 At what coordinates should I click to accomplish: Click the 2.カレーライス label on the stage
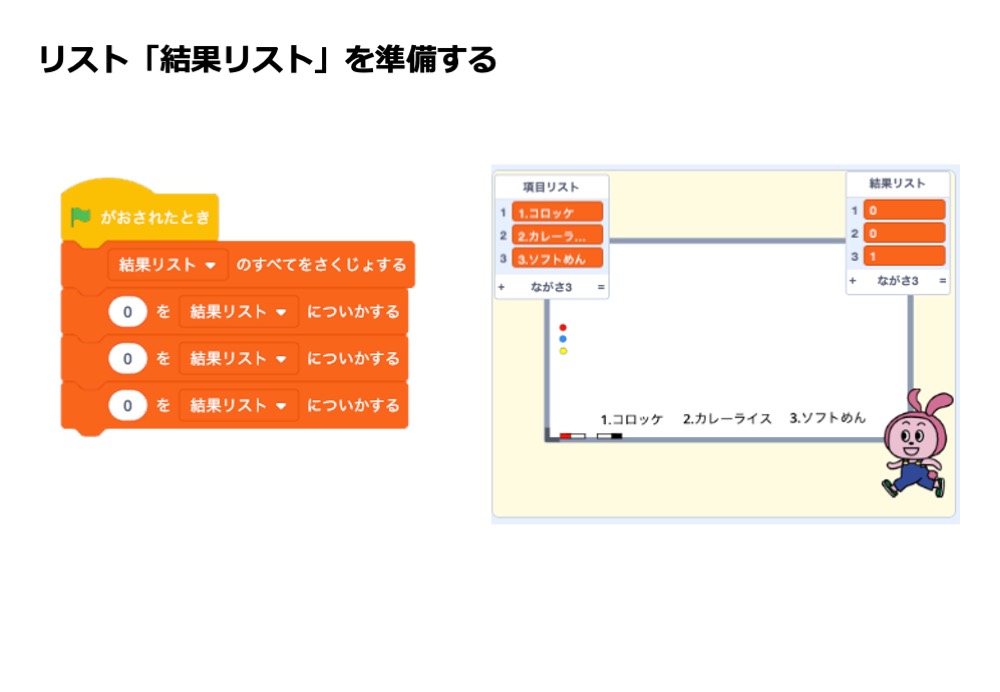[x=727, y=418]
